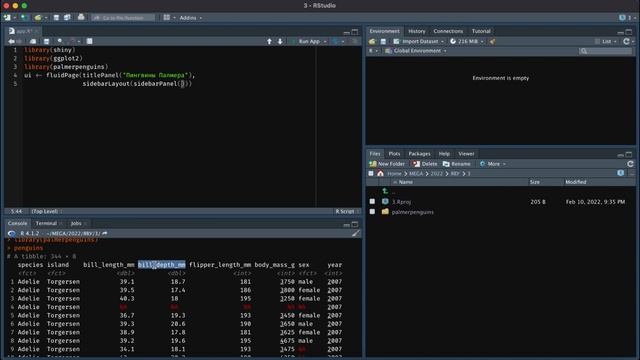View the console working directory arrow icon
This screenshot has width=640, height=360.
[x=105, y=233]
